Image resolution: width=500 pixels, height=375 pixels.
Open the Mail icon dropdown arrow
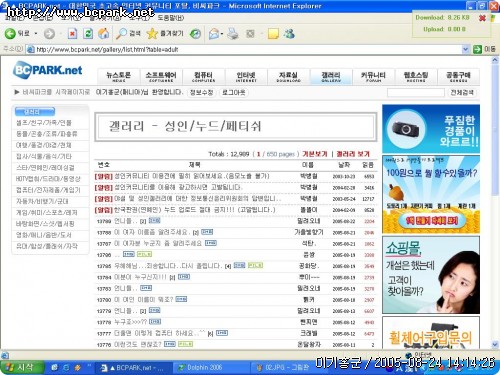click(222, 34)
